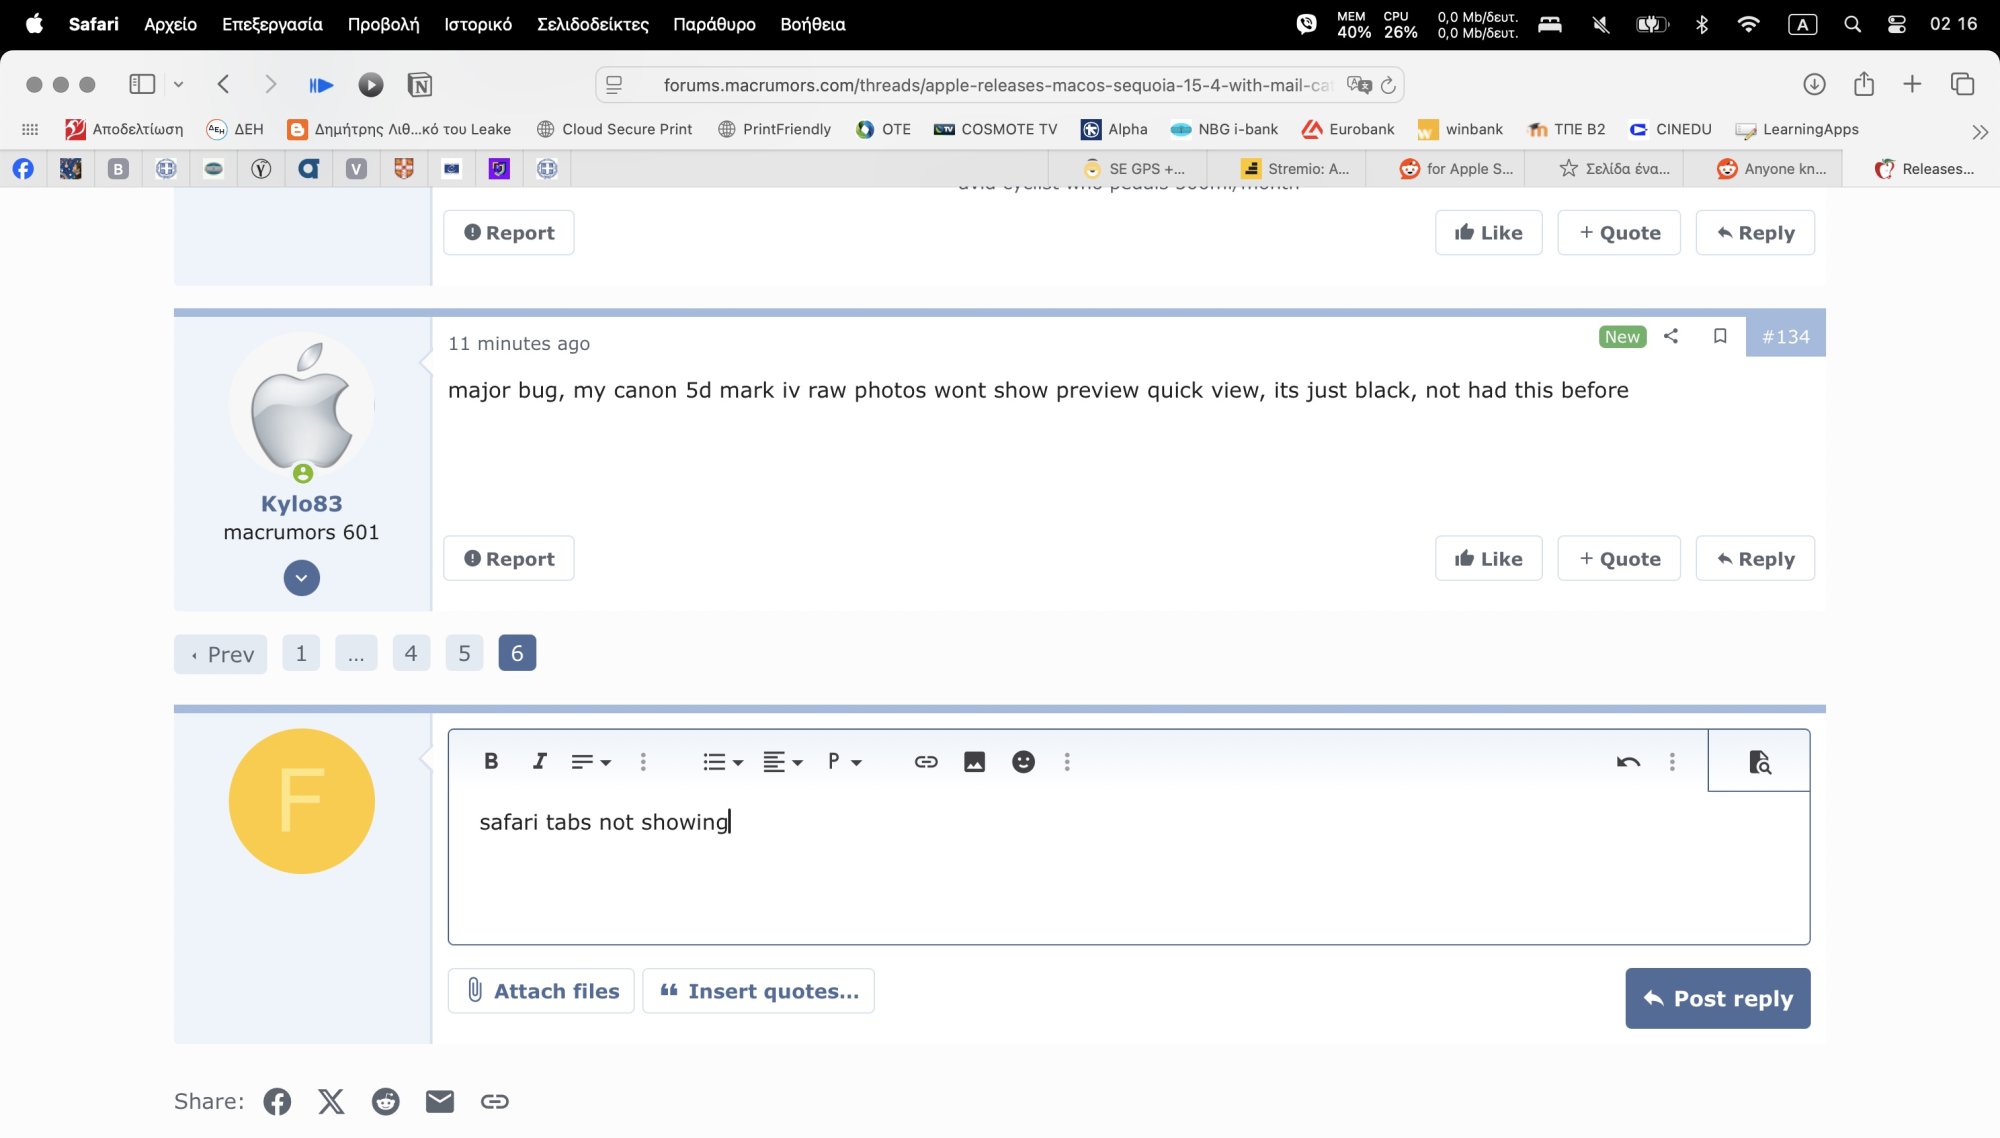Share thread on Reddit
This screenshot has height=1138, width=2000.
coord(386,1101)
